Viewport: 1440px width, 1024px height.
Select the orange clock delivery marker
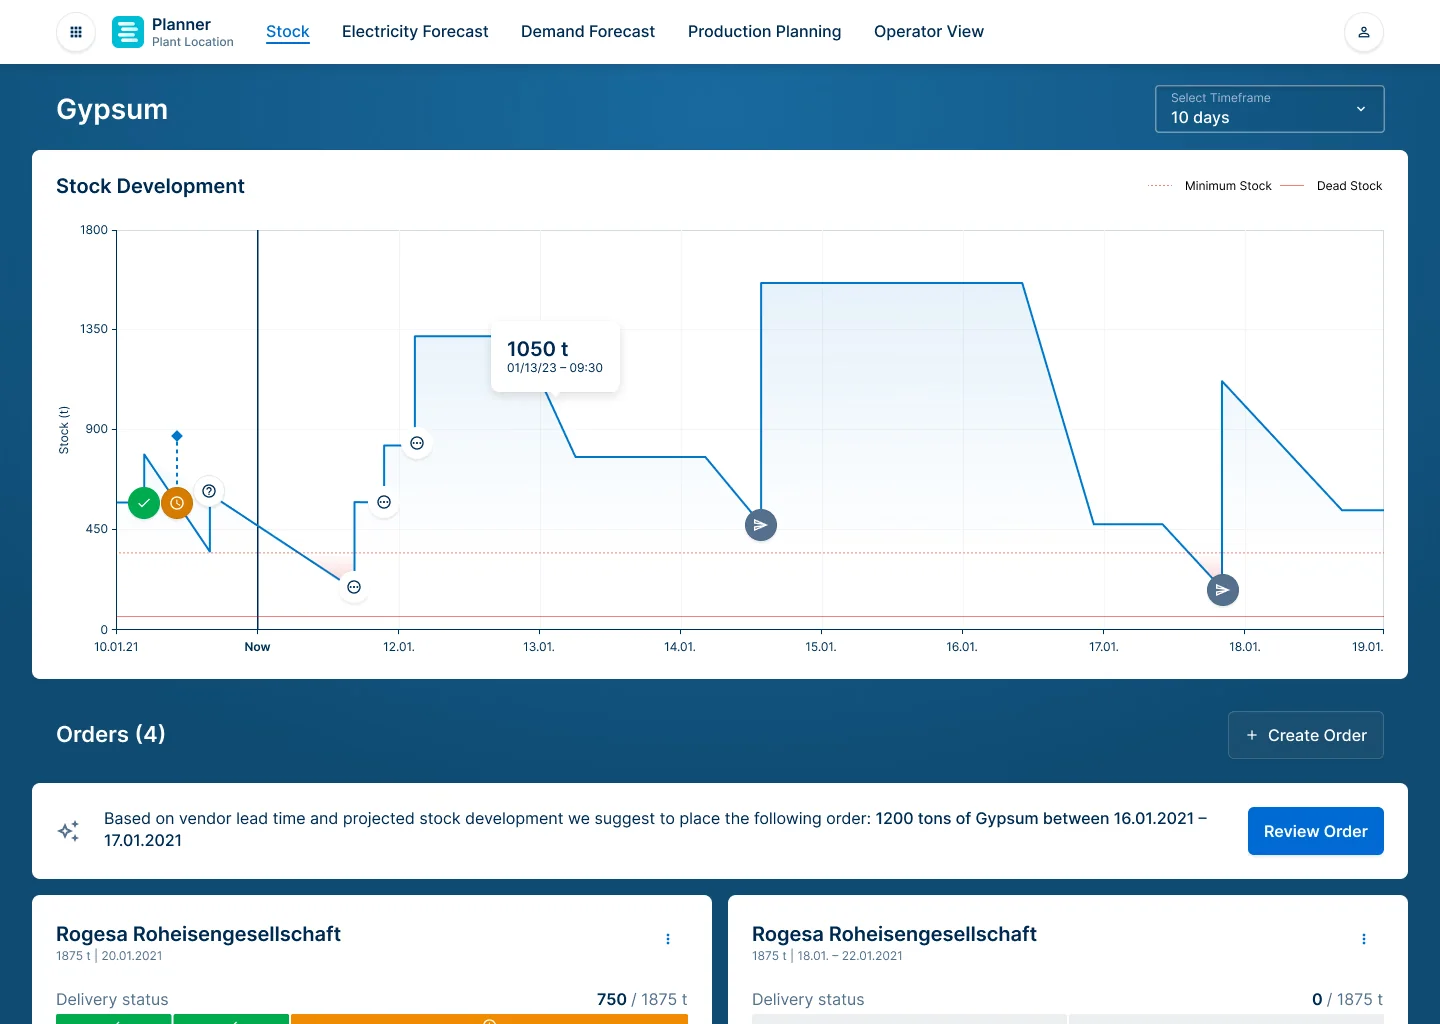(x=177, y=502)
